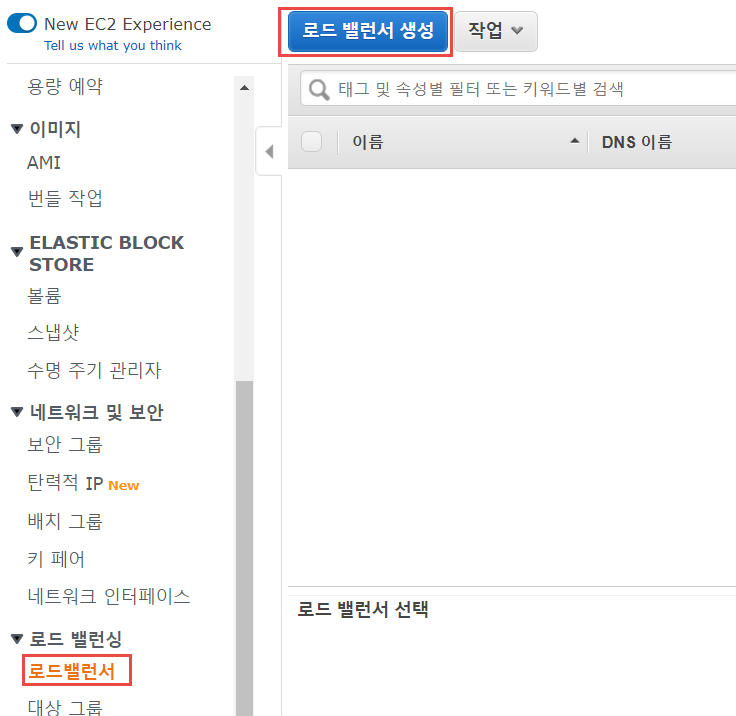736x716 pixels.
Task: Open 키 페어 in the sidebar
Action: click(x=56, y=559)
